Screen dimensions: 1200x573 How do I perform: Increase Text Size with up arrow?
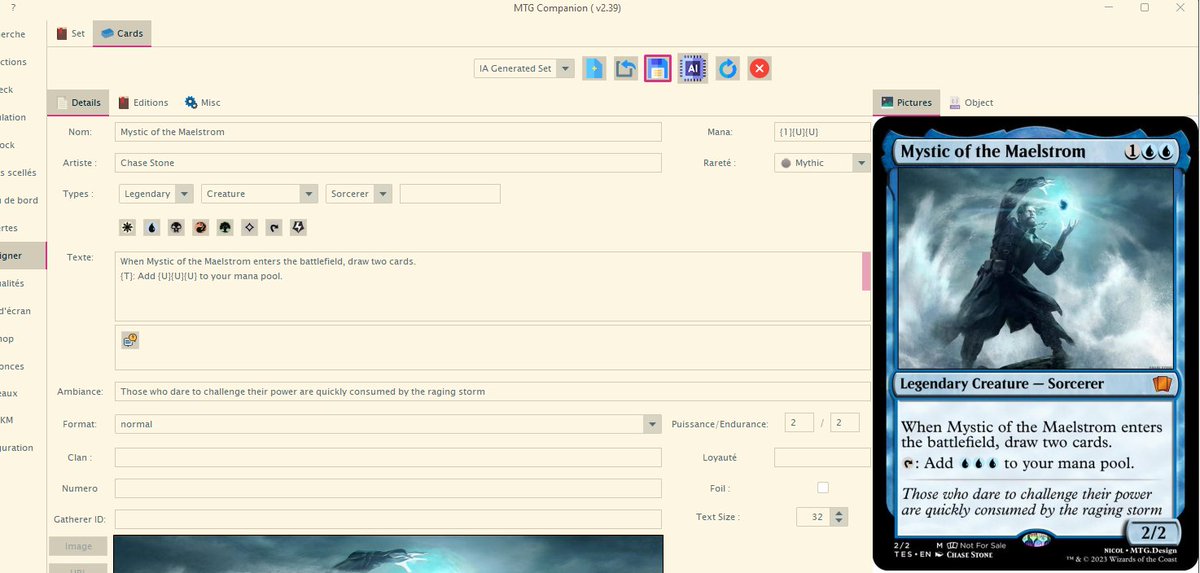pos(840,512)
